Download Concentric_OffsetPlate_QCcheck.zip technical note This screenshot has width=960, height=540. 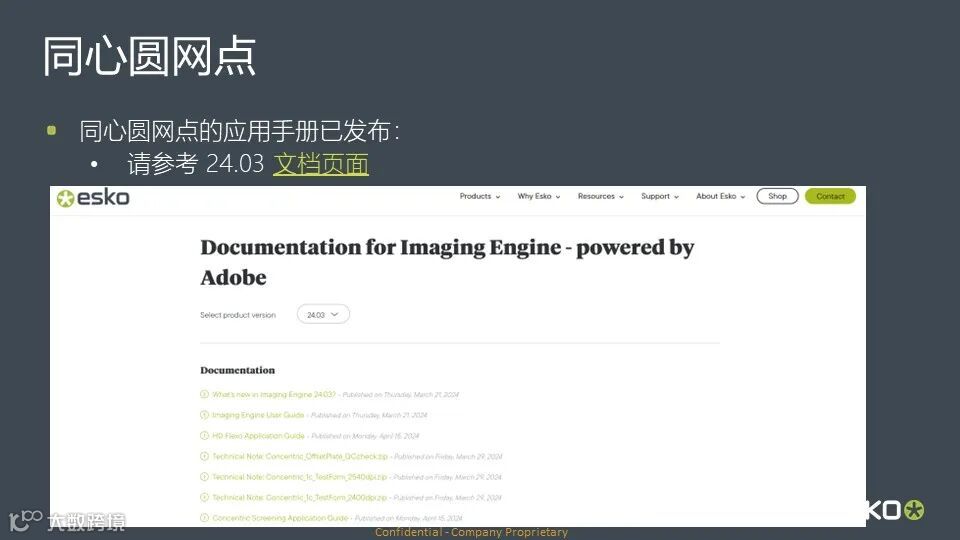coord(300,457)
